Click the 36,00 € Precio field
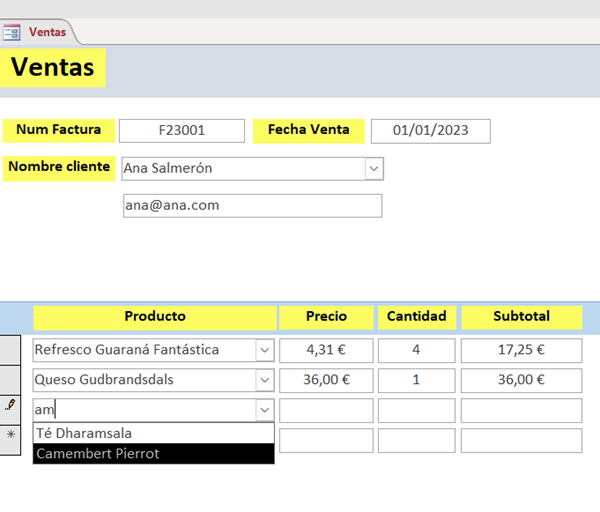The image size is (600, 512). click(x=326, y=380)
